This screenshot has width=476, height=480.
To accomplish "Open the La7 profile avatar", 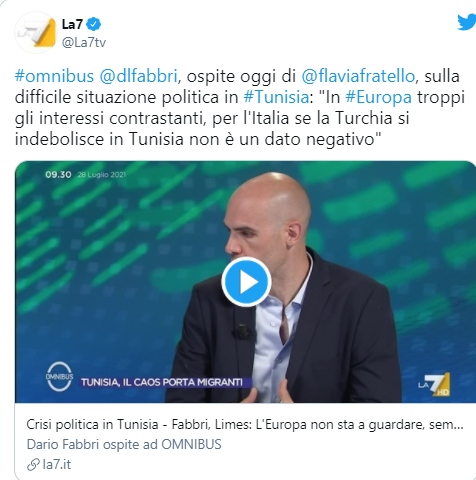I will pos(36,33).
